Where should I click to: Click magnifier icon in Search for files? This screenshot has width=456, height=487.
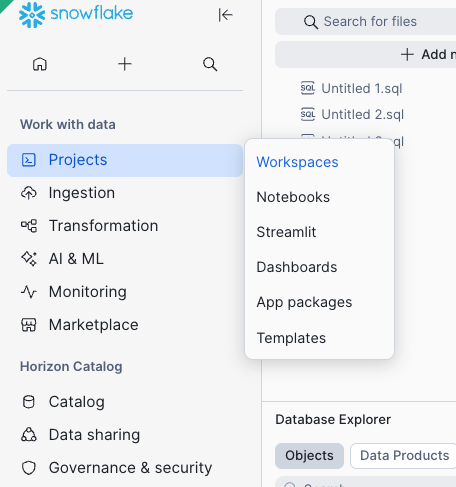coord(311,22)
